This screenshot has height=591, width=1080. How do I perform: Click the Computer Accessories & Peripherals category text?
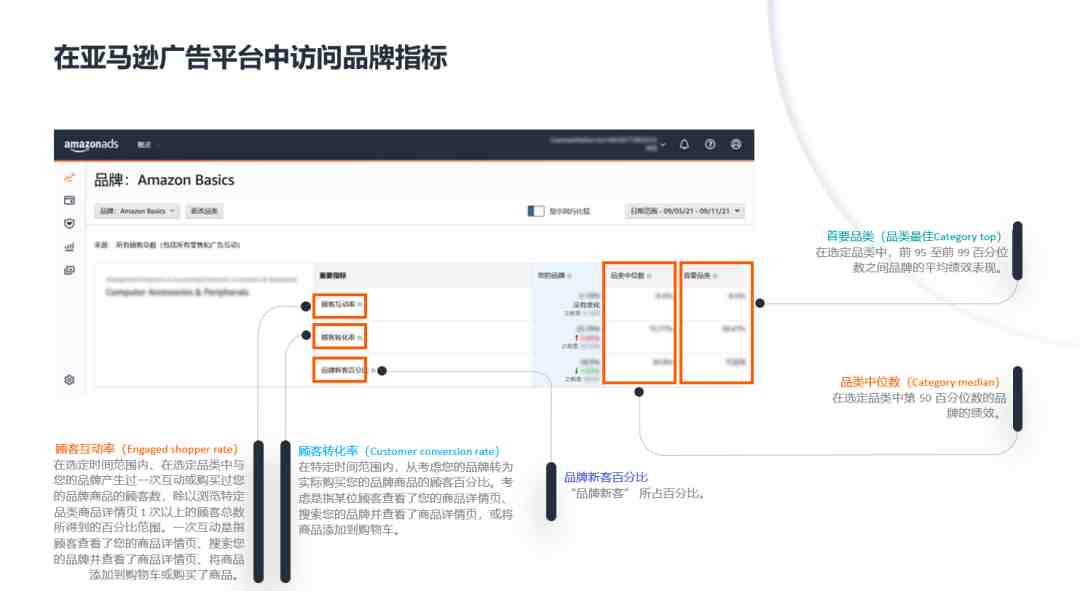(x=177, y=292)
